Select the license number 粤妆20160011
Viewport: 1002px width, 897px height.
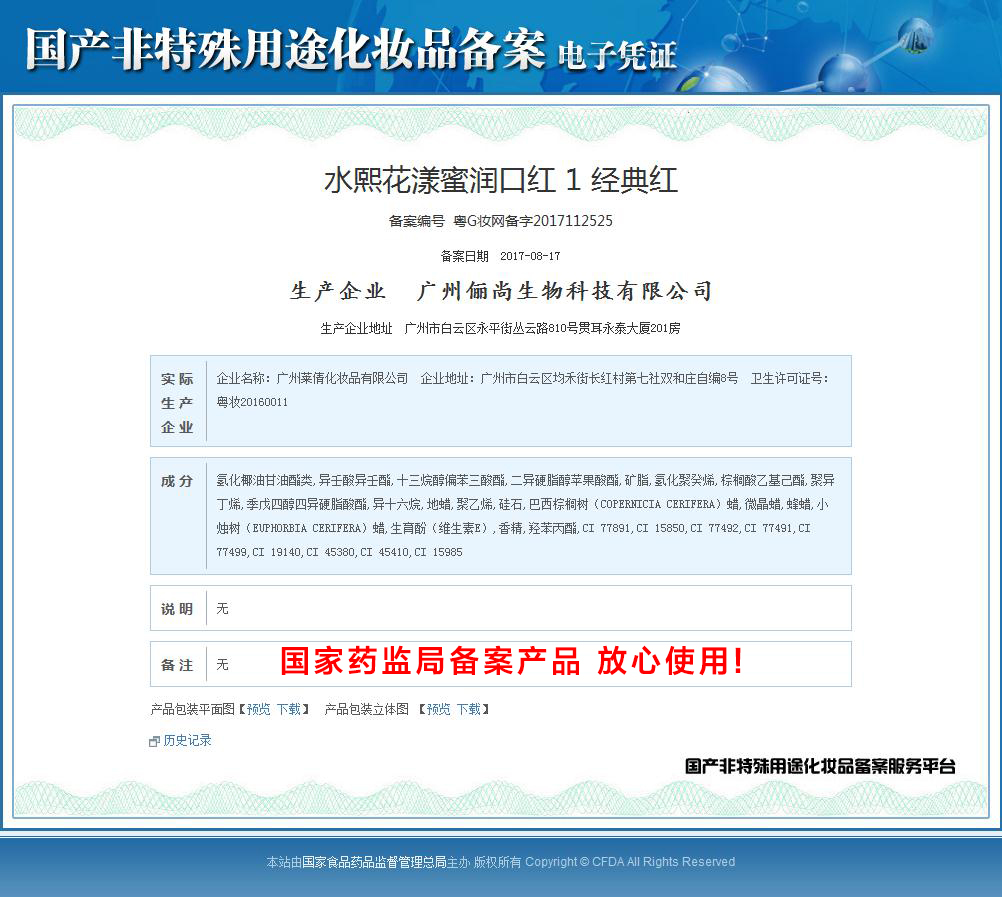click(x=252, y=402)
